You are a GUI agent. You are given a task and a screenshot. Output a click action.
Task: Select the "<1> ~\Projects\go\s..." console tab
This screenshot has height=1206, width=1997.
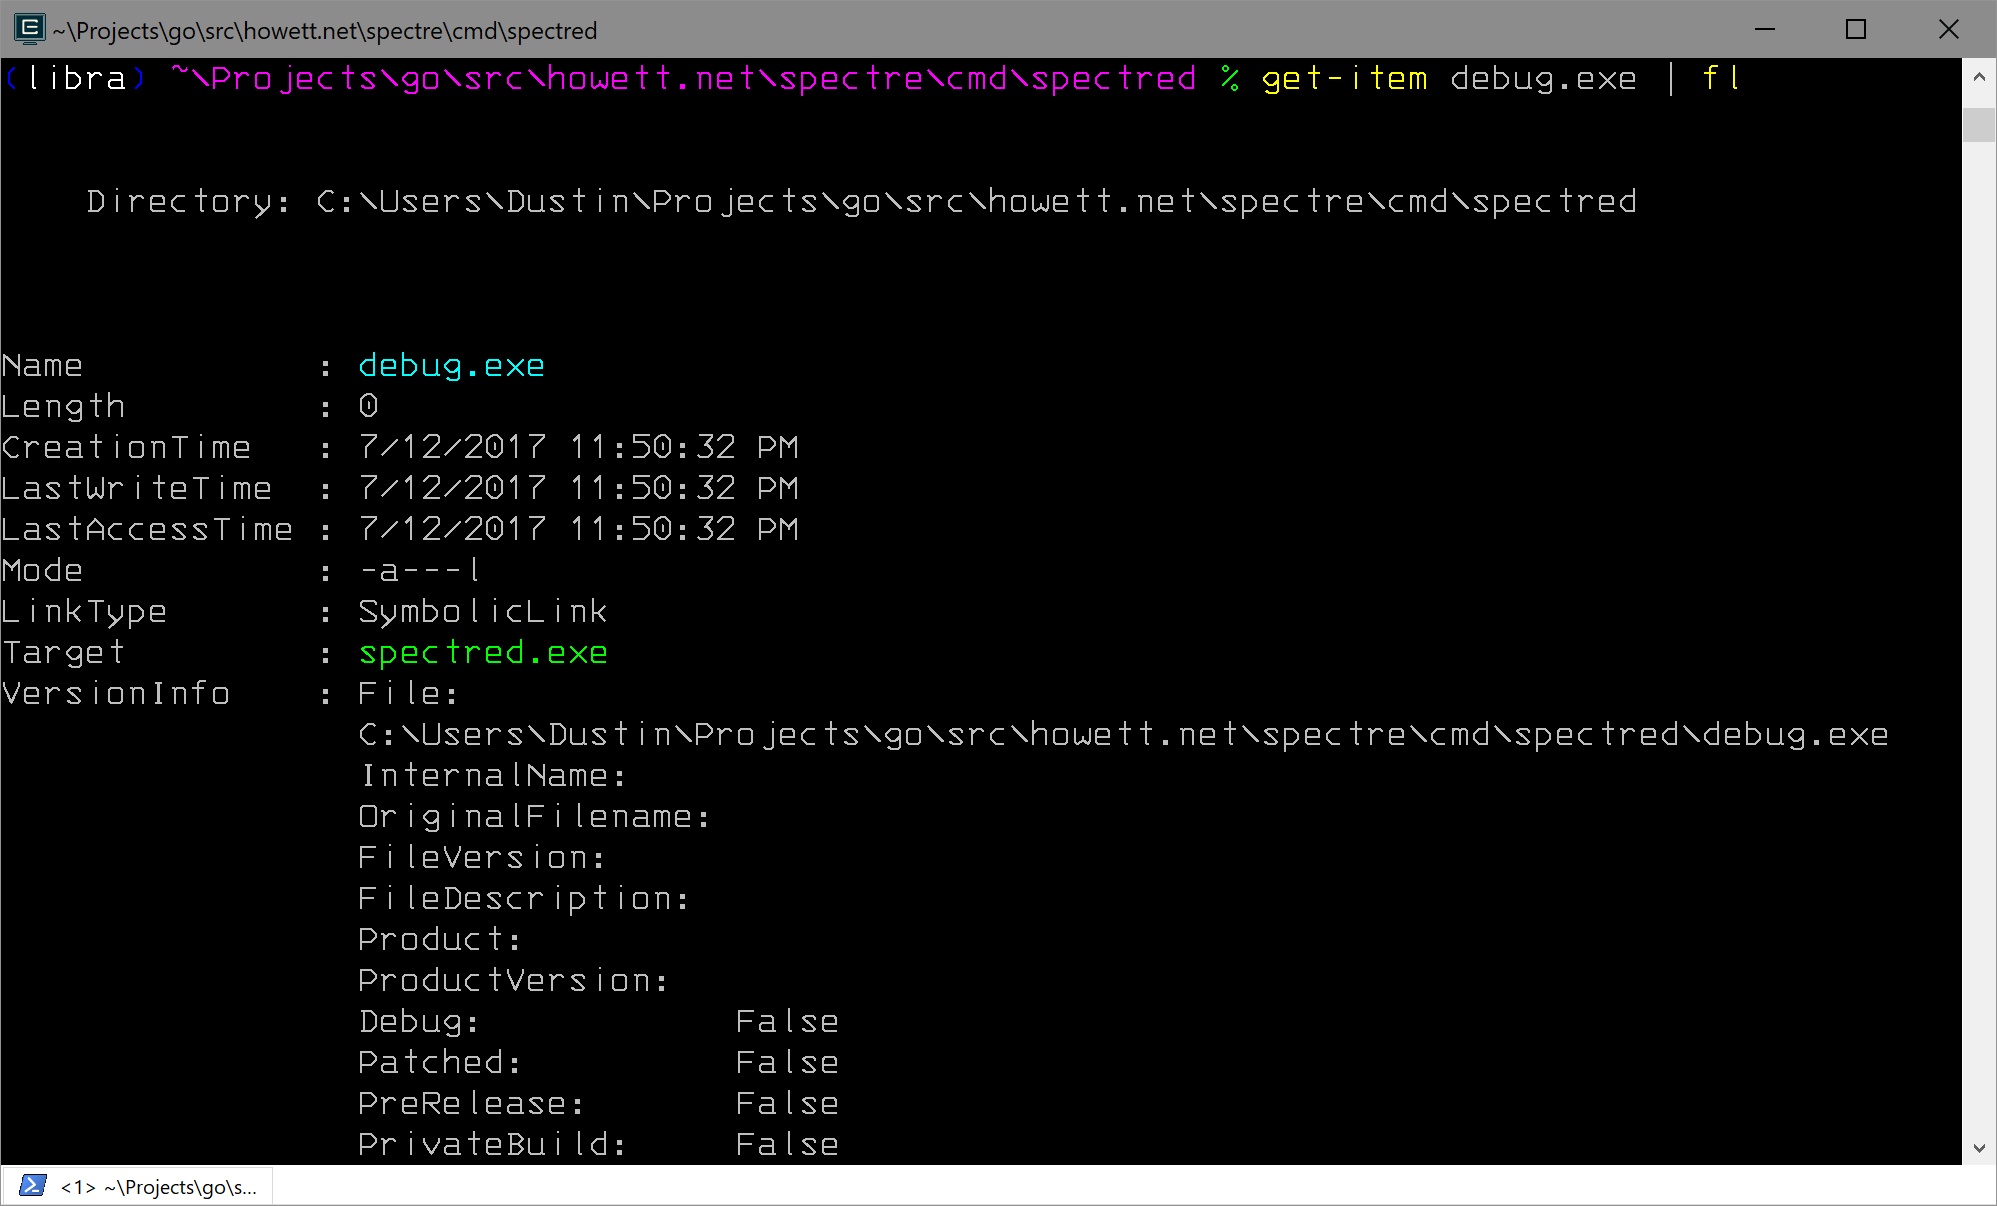point(138,1186)
